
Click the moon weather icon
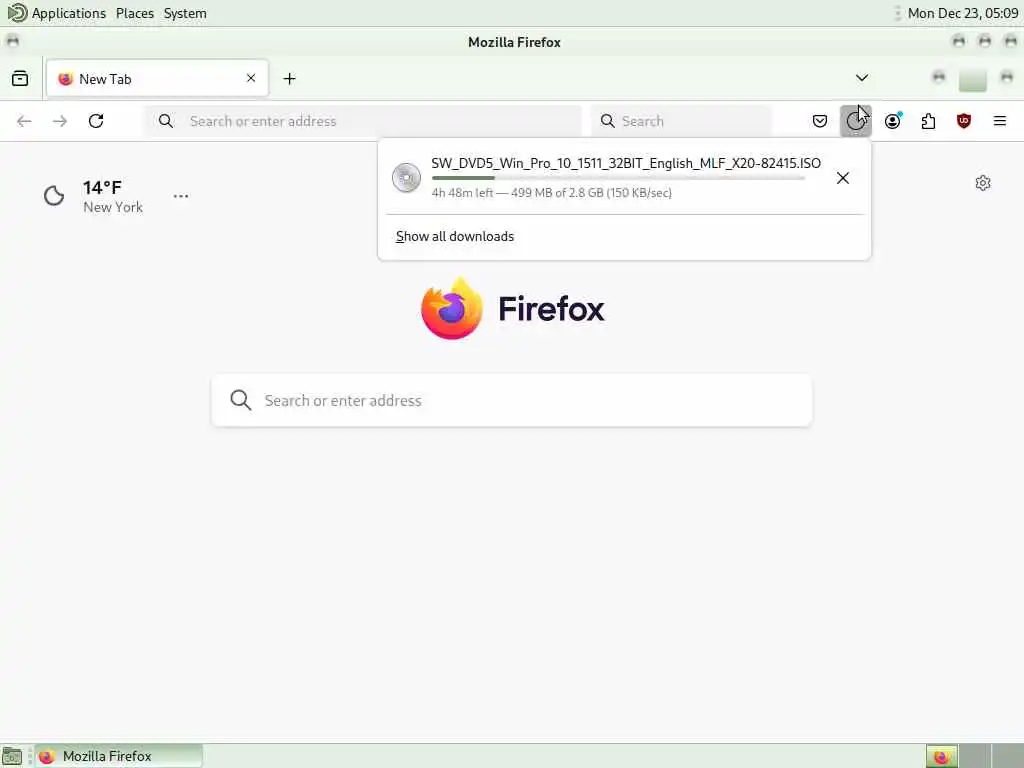tap(54, 195)
